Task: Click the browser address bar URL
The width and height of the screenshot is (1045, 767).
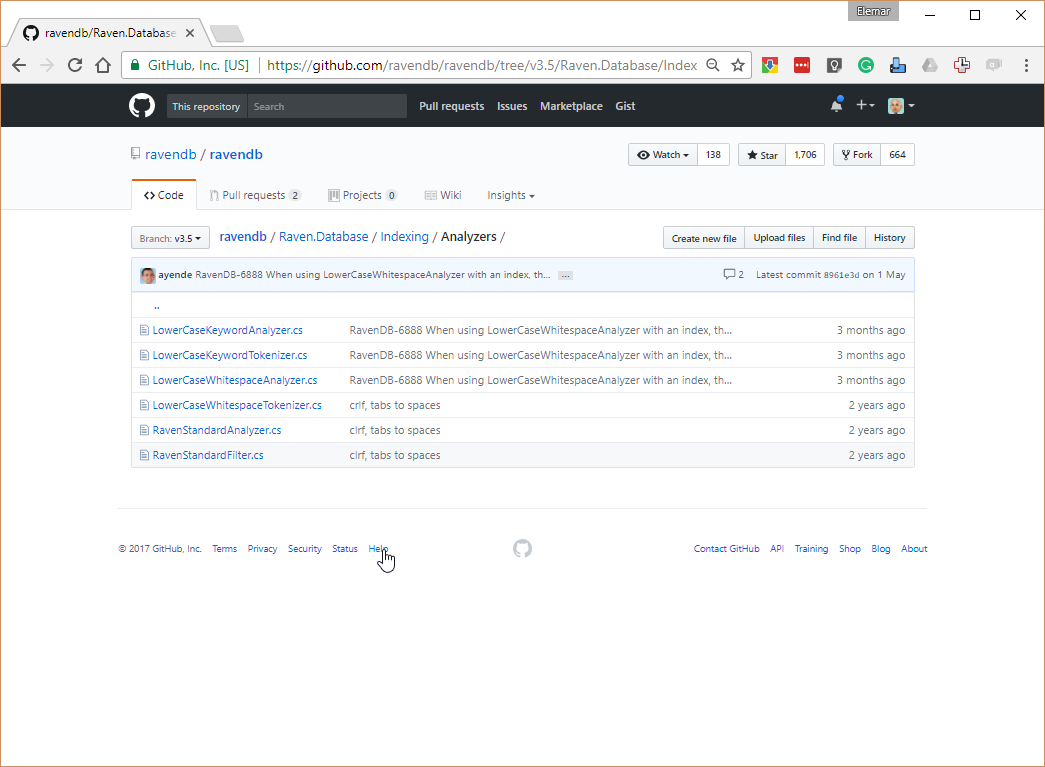Action: click(x=482, y=65)
